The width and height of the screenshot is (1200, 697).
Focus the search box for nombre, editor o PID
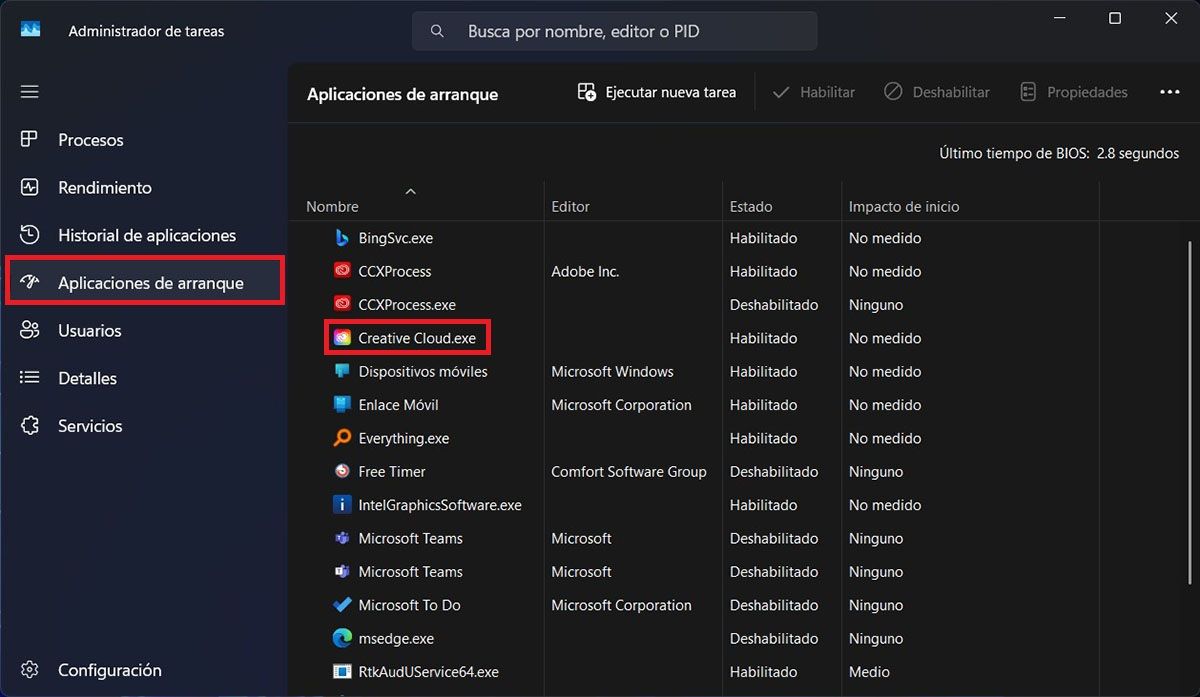(615, 31)
